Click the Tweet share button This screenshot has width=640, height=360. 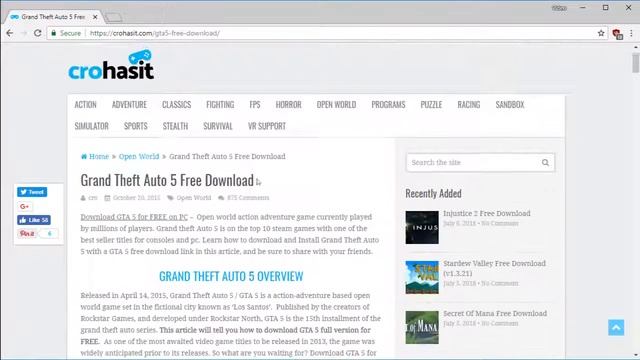tap(32, 192)
